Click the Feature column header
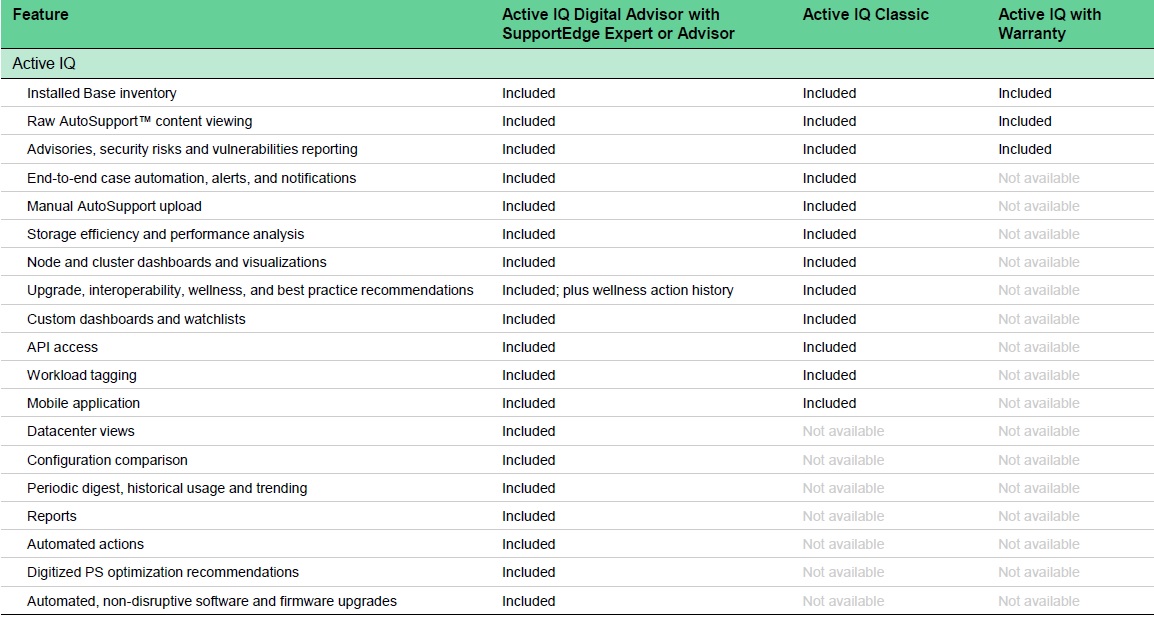 tap(40, 15)
